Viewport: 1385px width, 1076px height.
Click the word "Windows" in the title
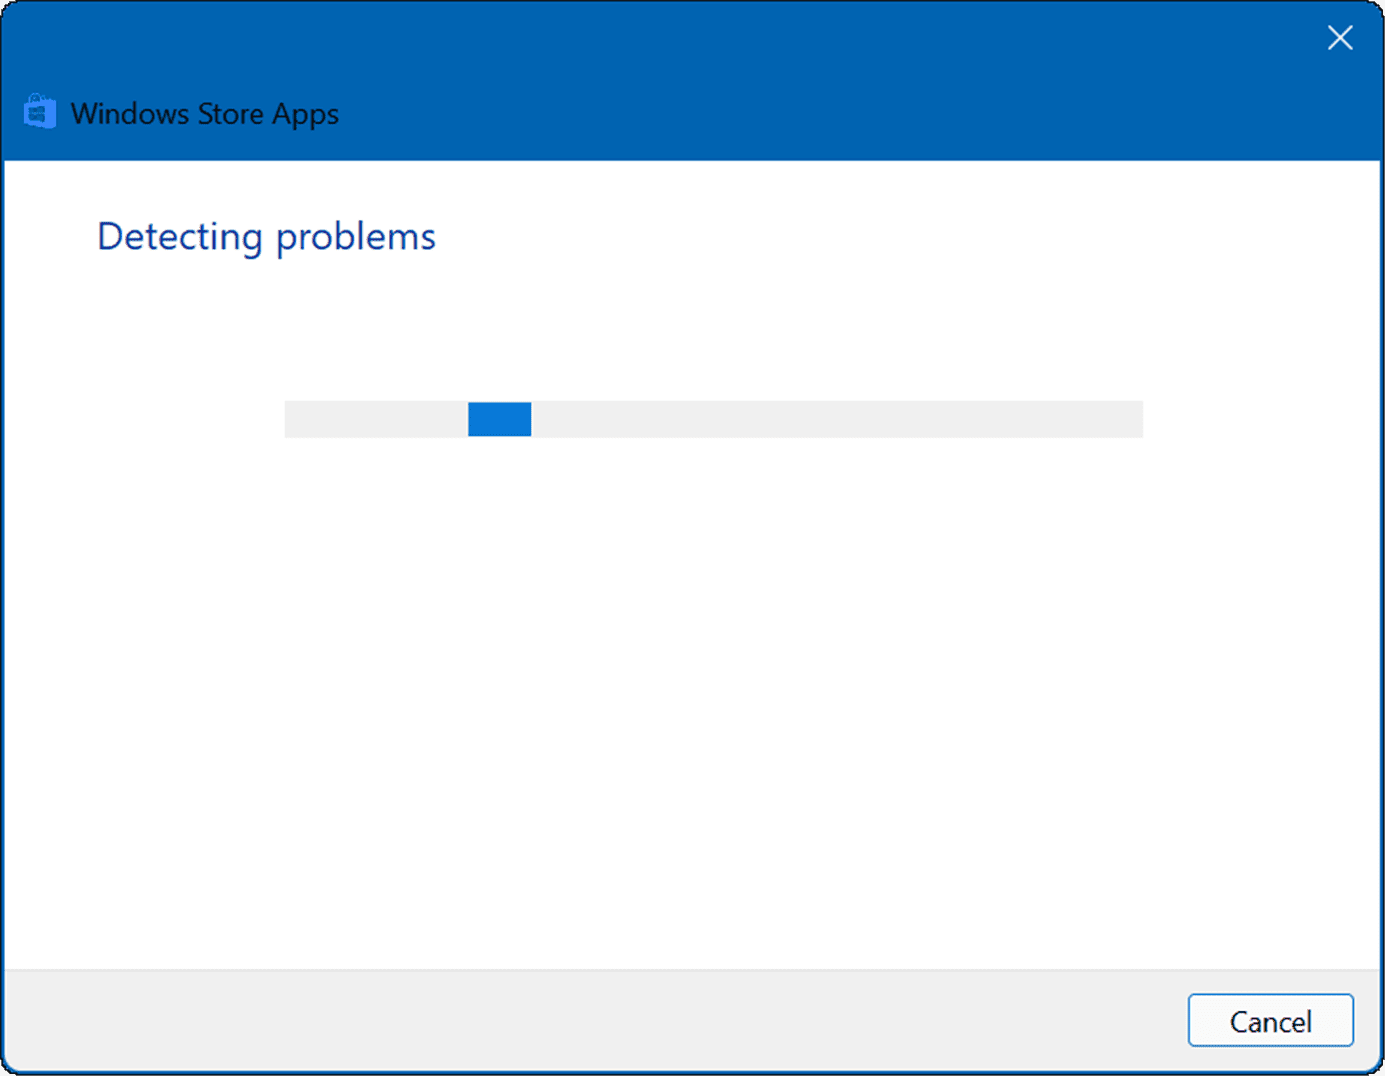point(130,114)
